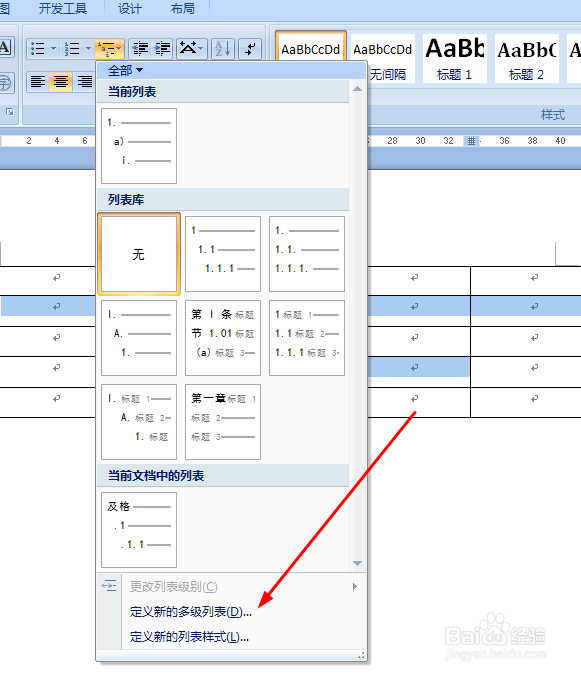
Task: Click the sort A-Z icon
Action: 223,48
